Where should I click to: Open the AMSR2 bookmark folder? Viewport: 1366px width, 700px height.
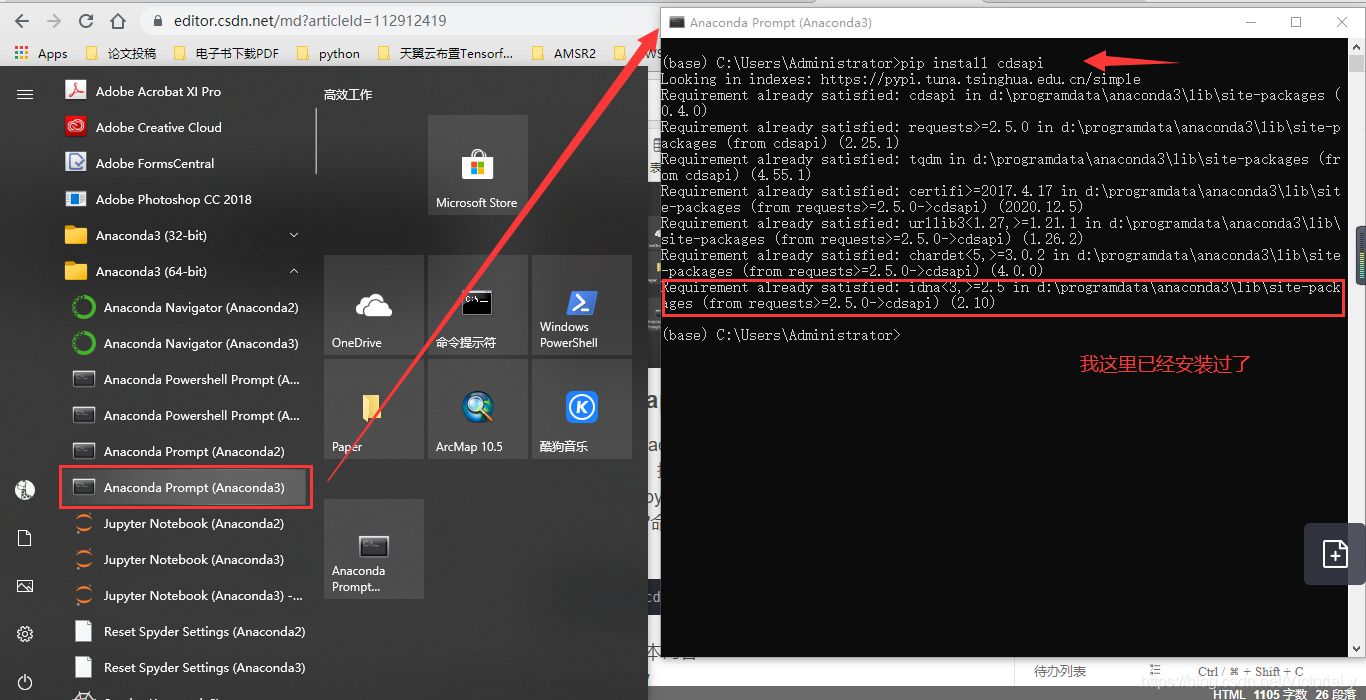pos(564,54)
